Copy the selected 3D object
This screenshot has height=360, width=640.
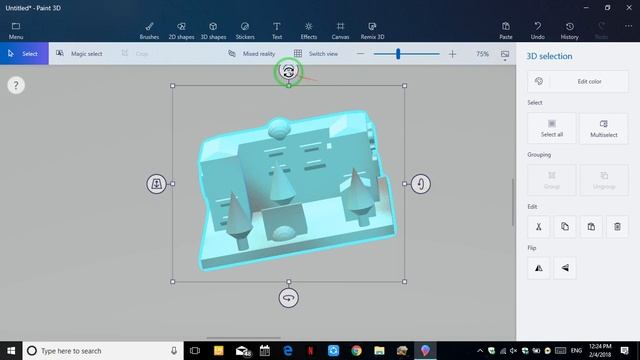[565, 227]
